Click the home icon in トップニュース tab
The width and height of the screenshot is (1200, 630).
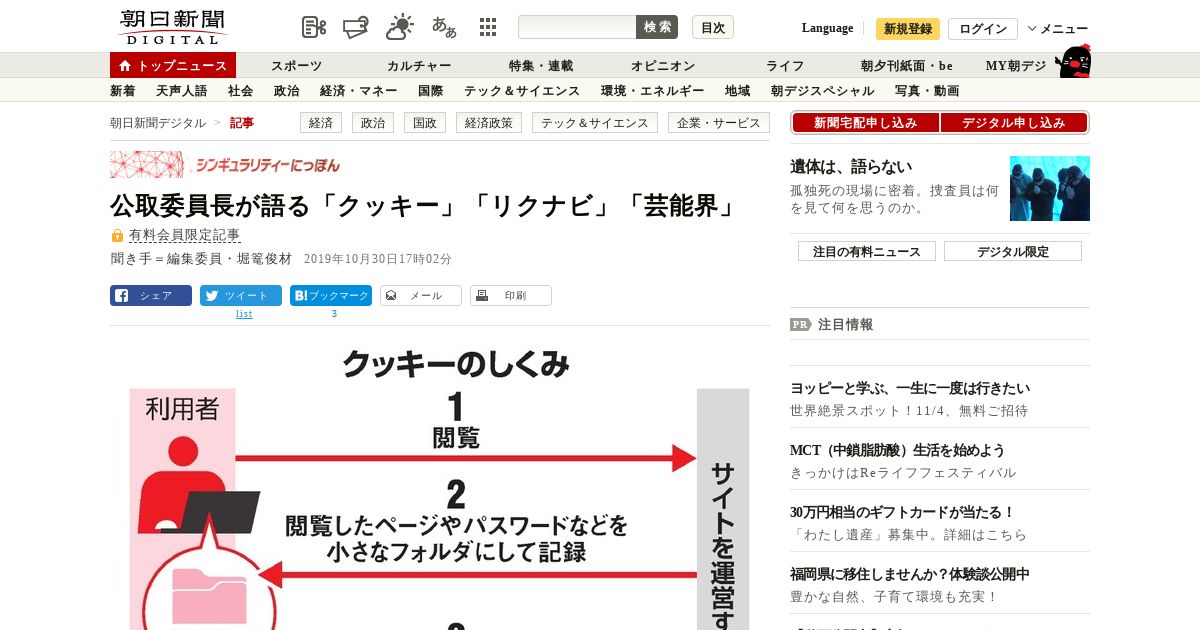pos(125,66)
